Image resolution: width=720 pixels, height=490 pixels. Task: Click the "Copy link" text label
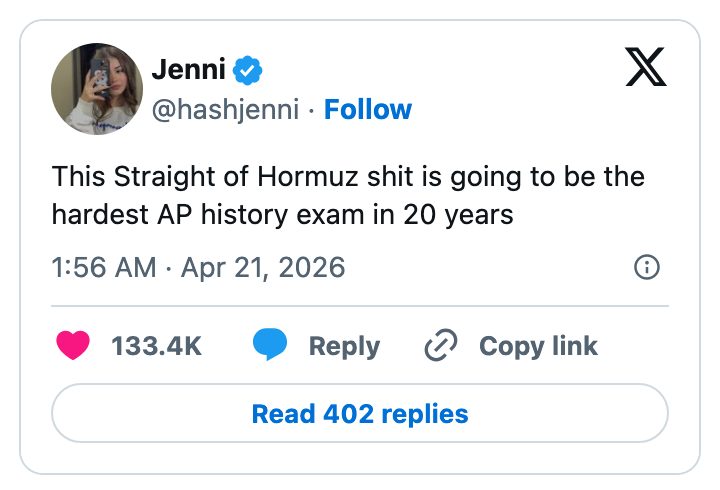click(x=538, y=346)
